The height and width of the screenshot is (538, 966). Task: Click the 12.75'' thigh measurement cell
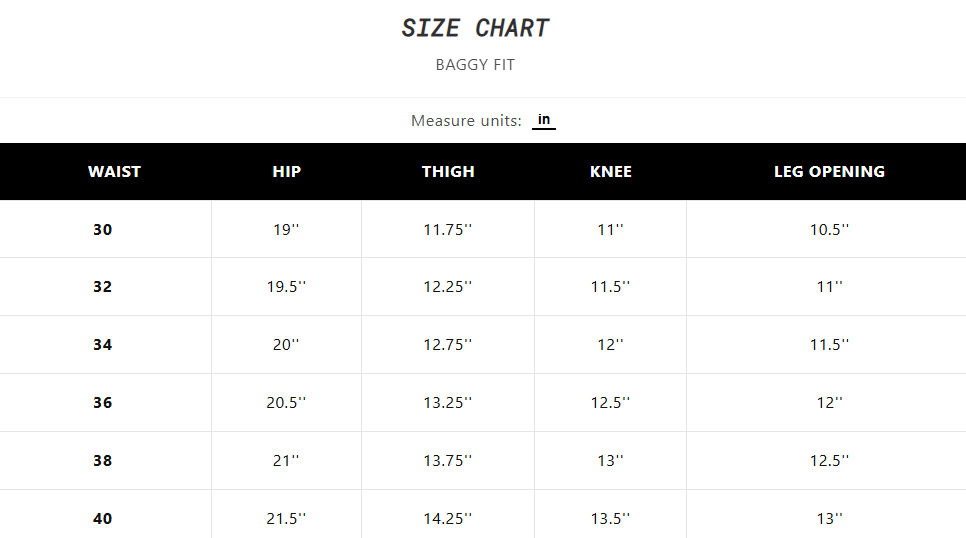point(447,345)
